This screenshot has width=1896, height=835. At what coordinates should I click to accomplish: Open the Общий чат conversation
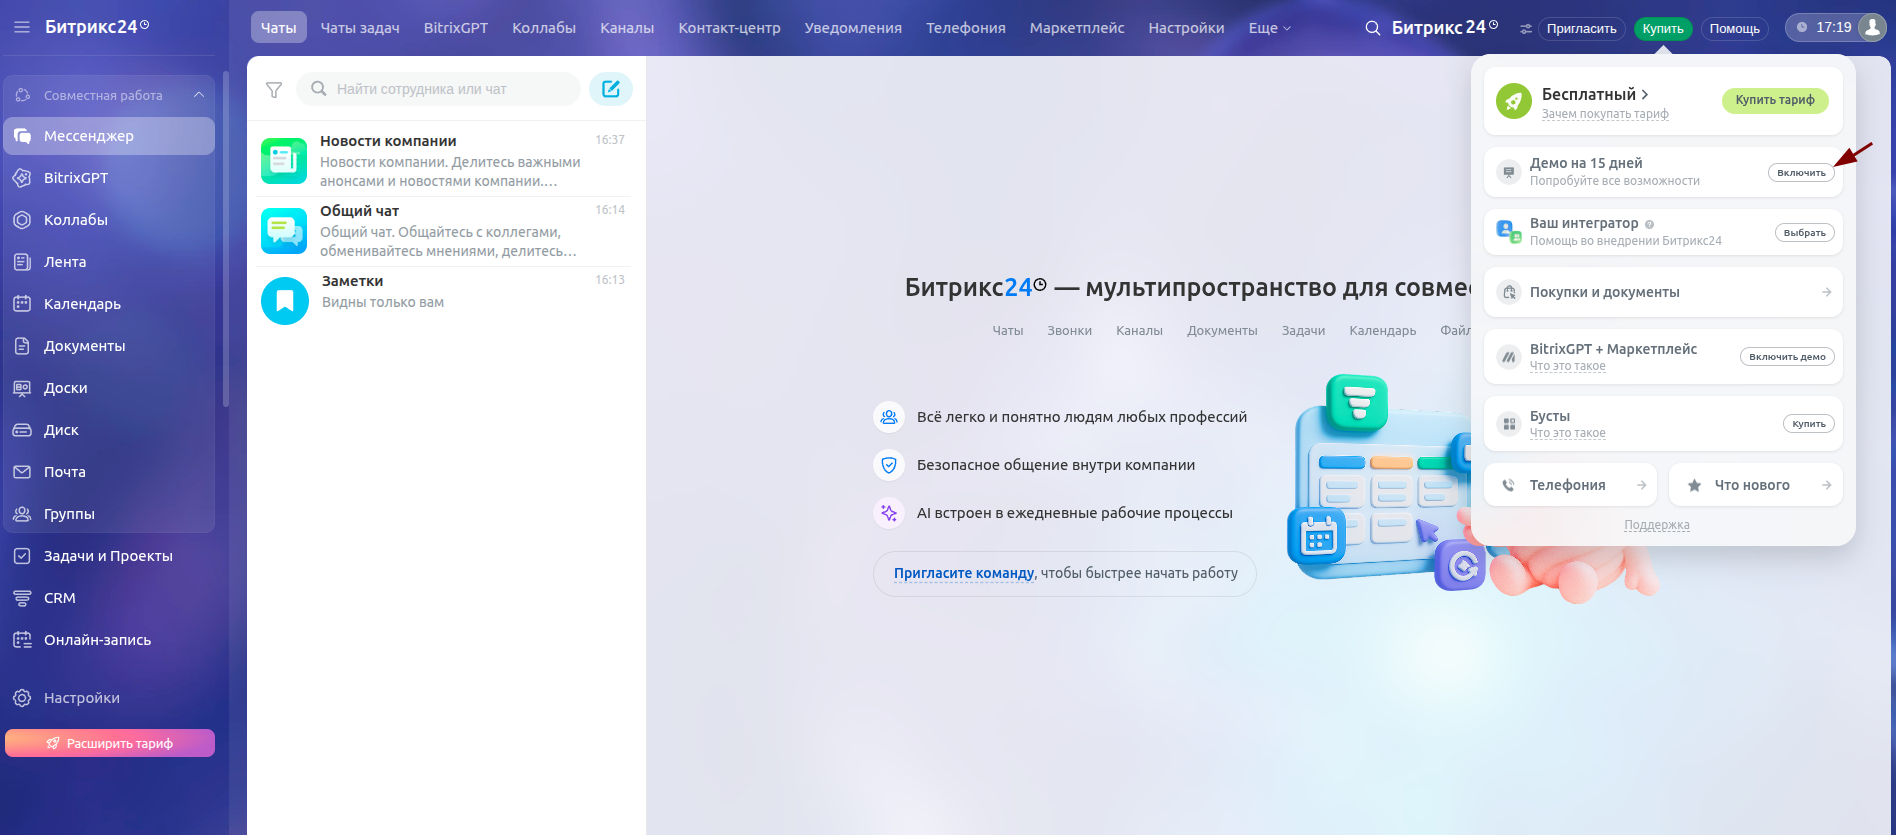(445, 231)
